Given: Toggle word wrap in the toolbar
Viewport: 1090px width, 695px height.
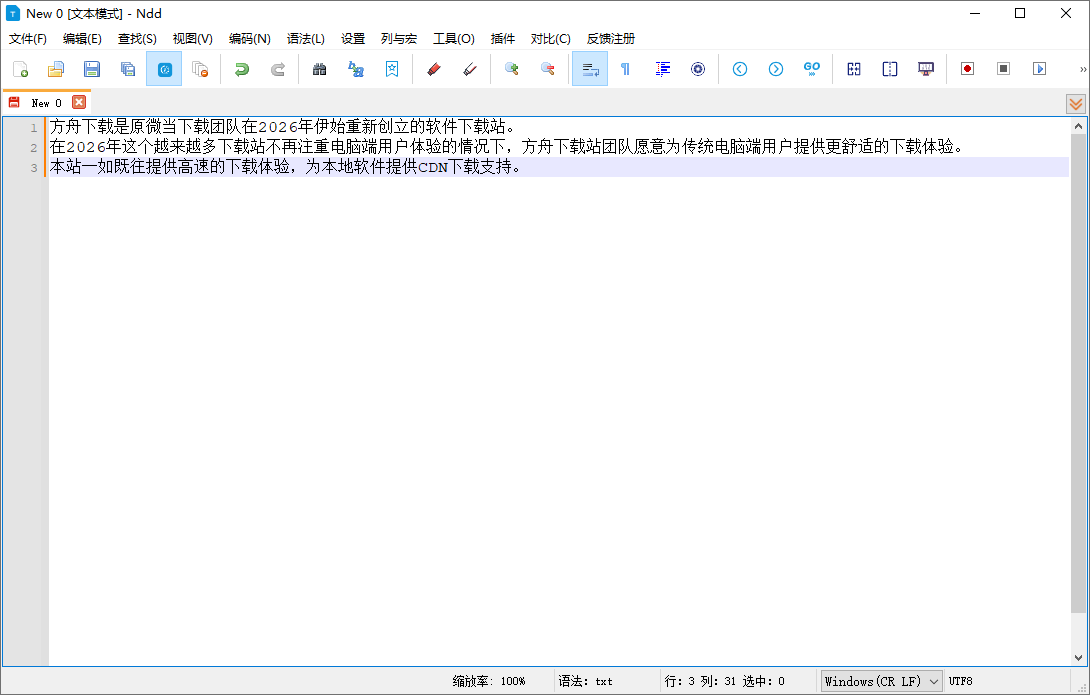Looking at the screenshot, I should pyautogui.click(x=589, y=69).
